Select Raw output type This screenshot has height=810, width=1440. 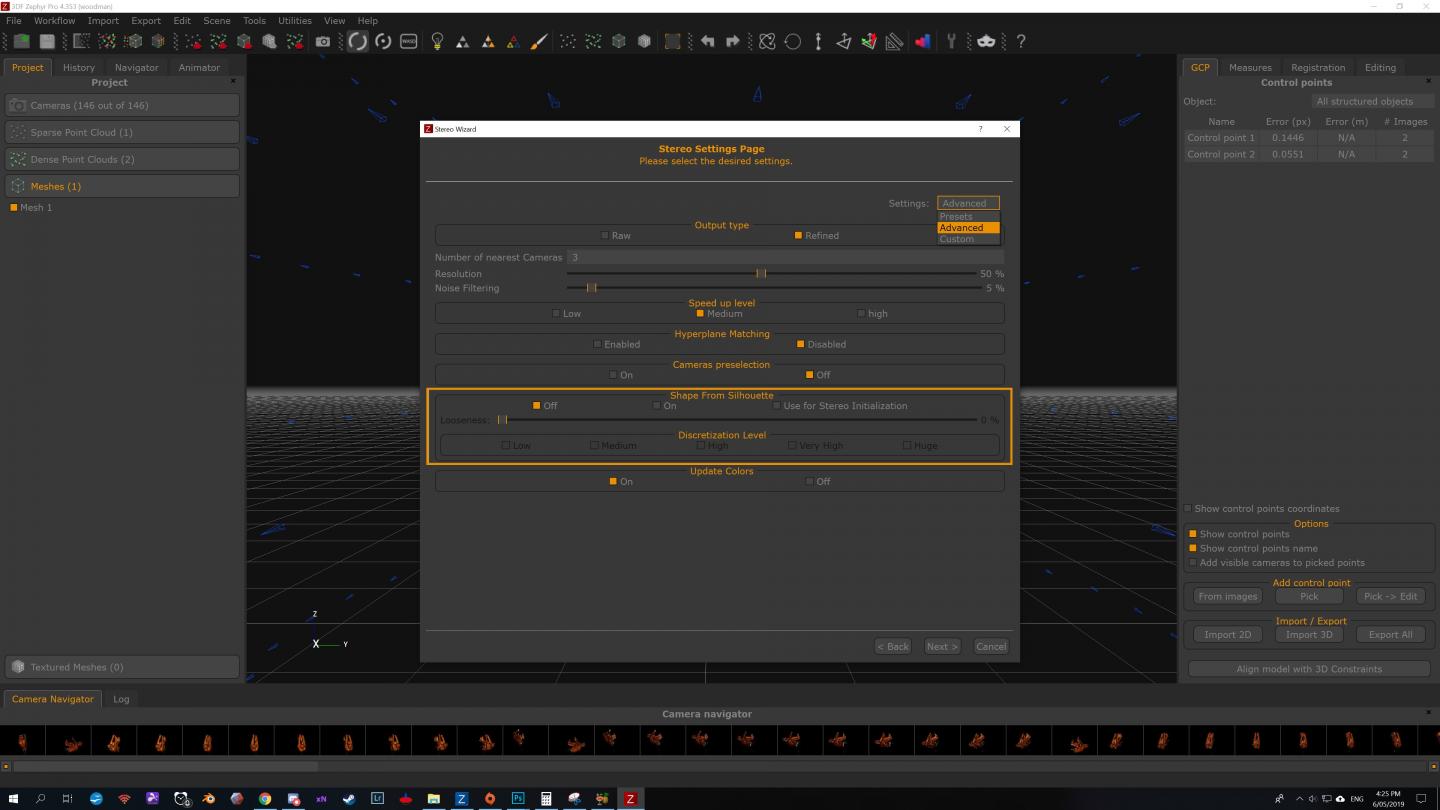[x=605, y=236]
